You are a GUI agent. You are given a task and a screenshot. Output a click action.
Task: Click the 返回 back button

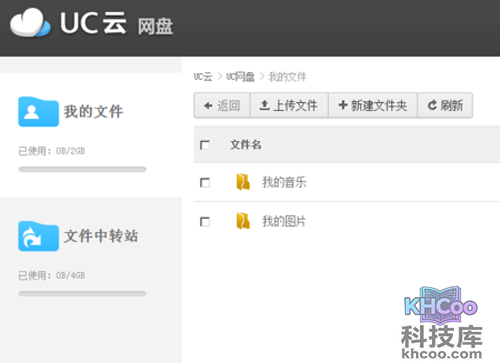(x=222, y=106)
